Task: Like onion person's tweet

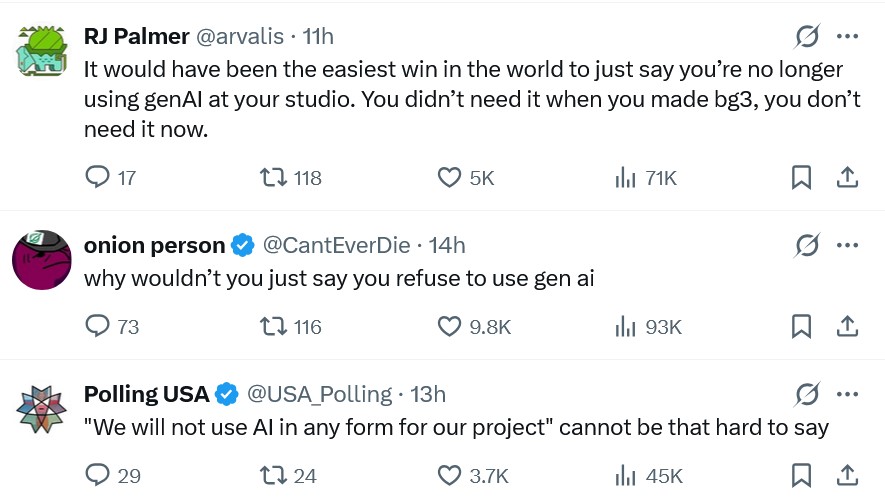Action: tap(449, 326)
